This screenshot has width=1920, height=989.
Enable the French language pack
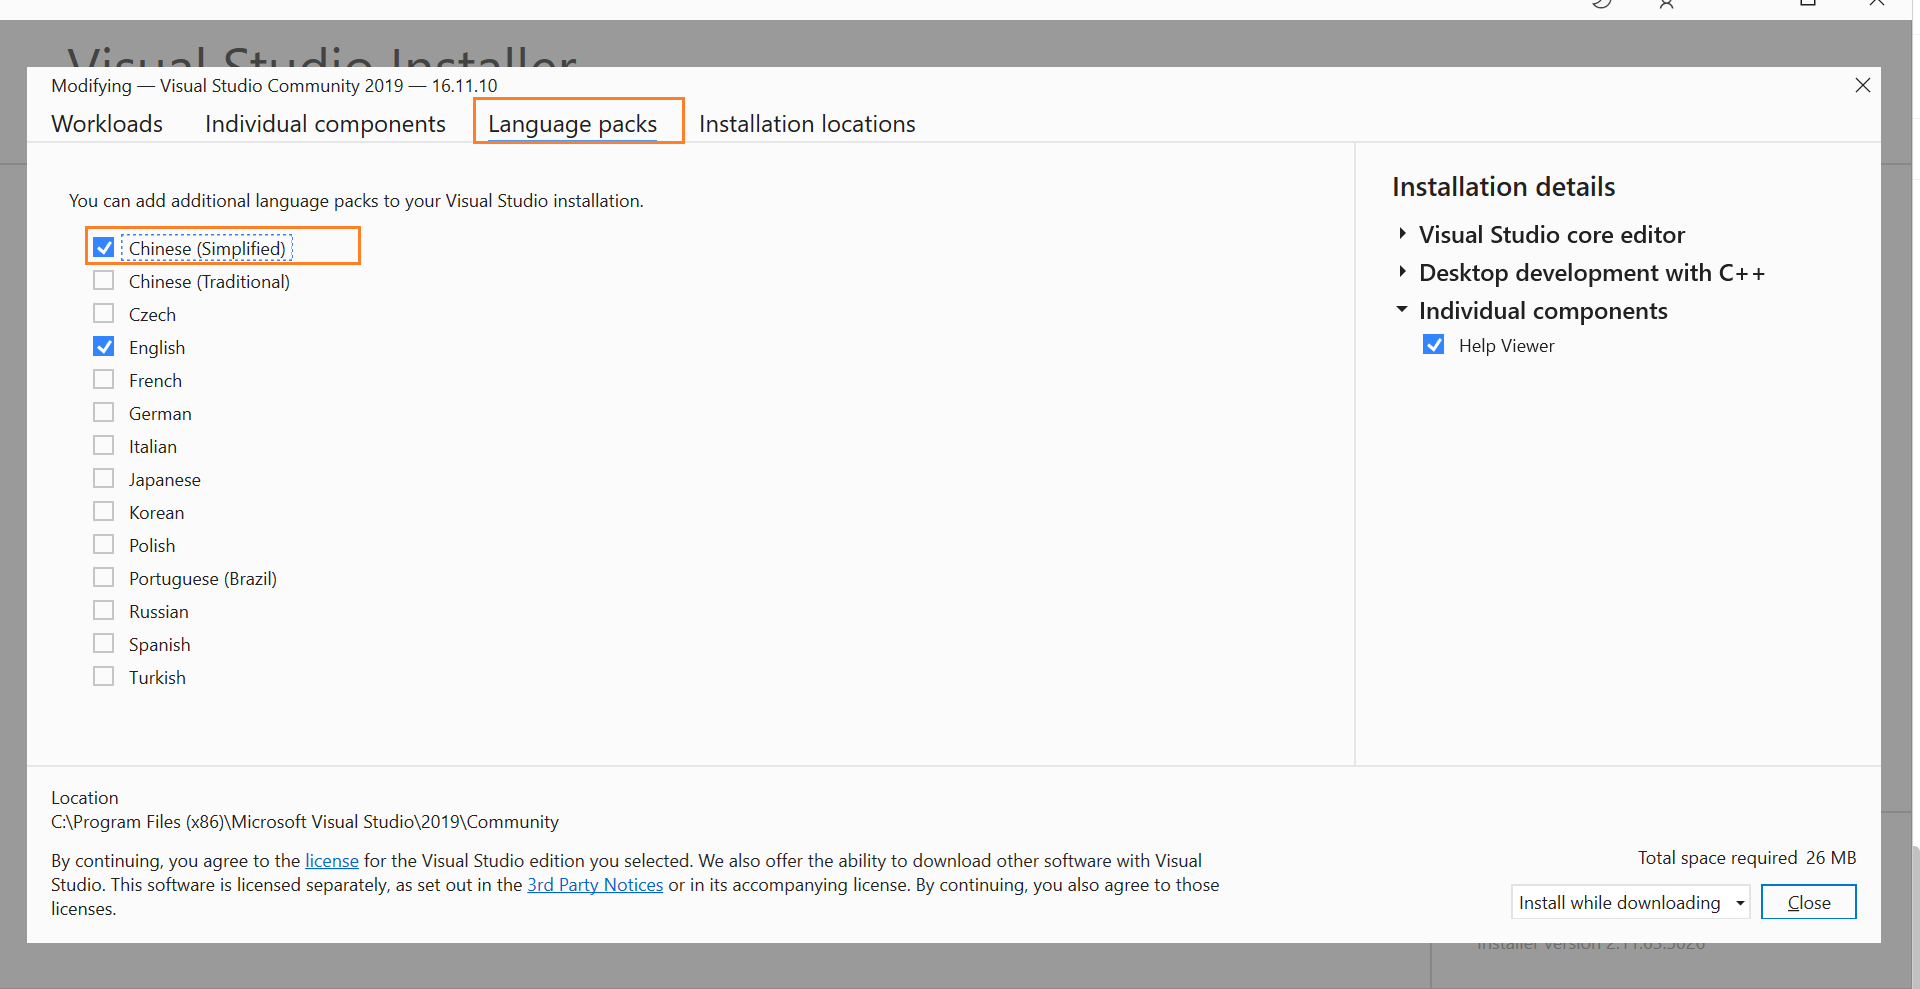104,380
